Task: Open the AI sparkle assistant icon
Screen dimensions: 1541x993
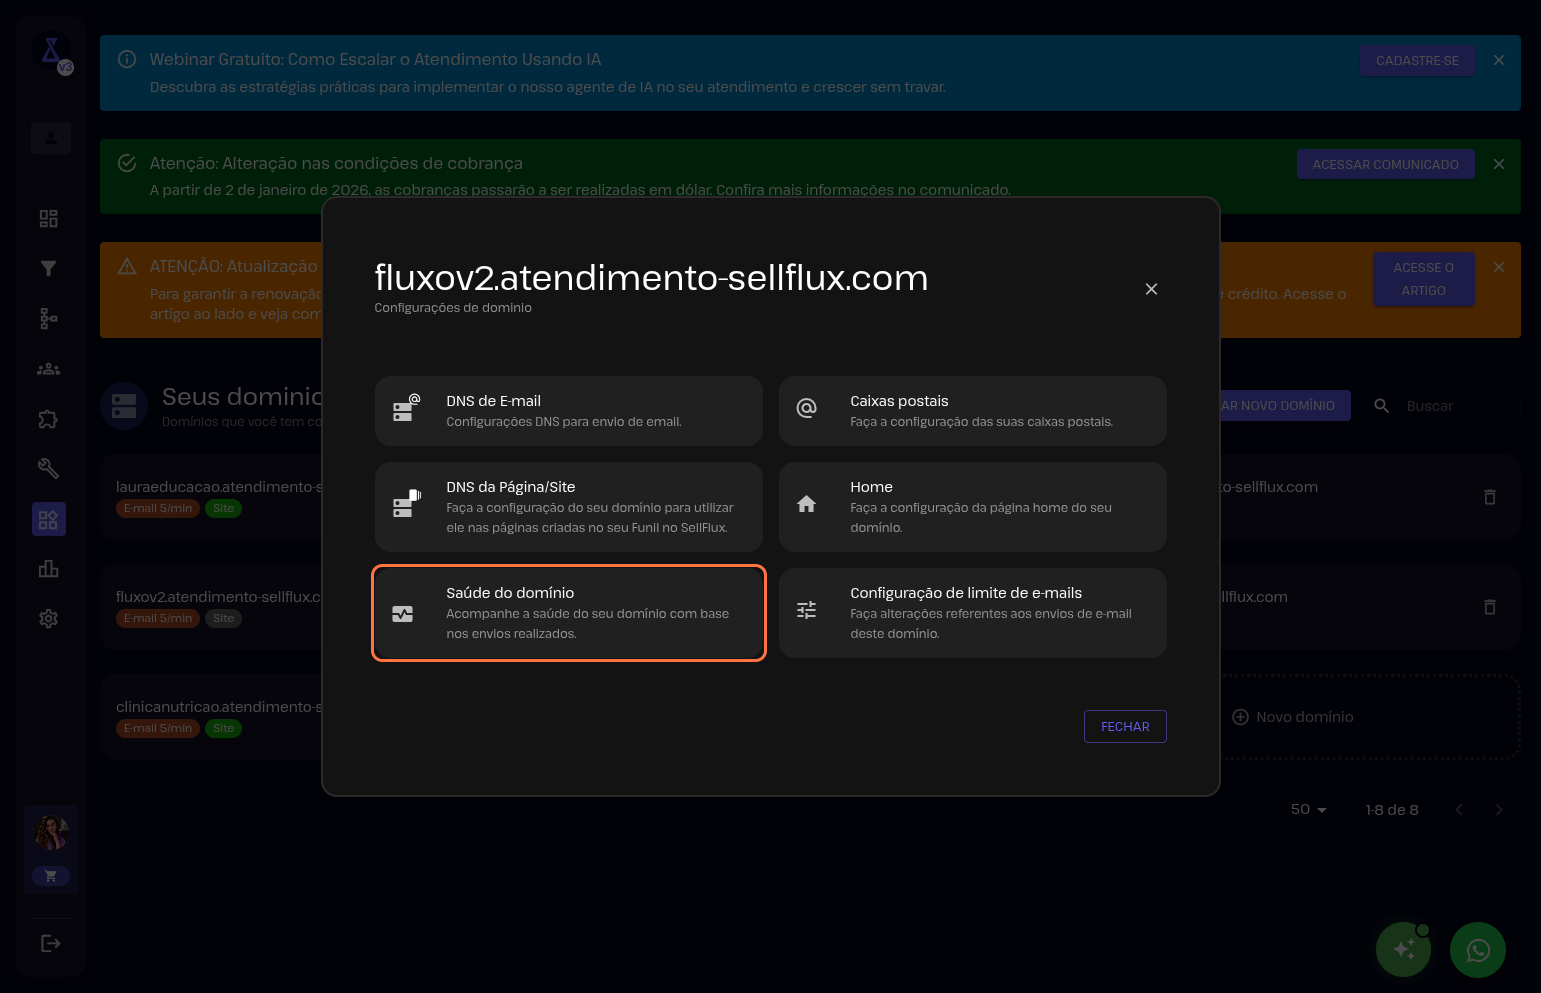Action: coord(1403,950)
